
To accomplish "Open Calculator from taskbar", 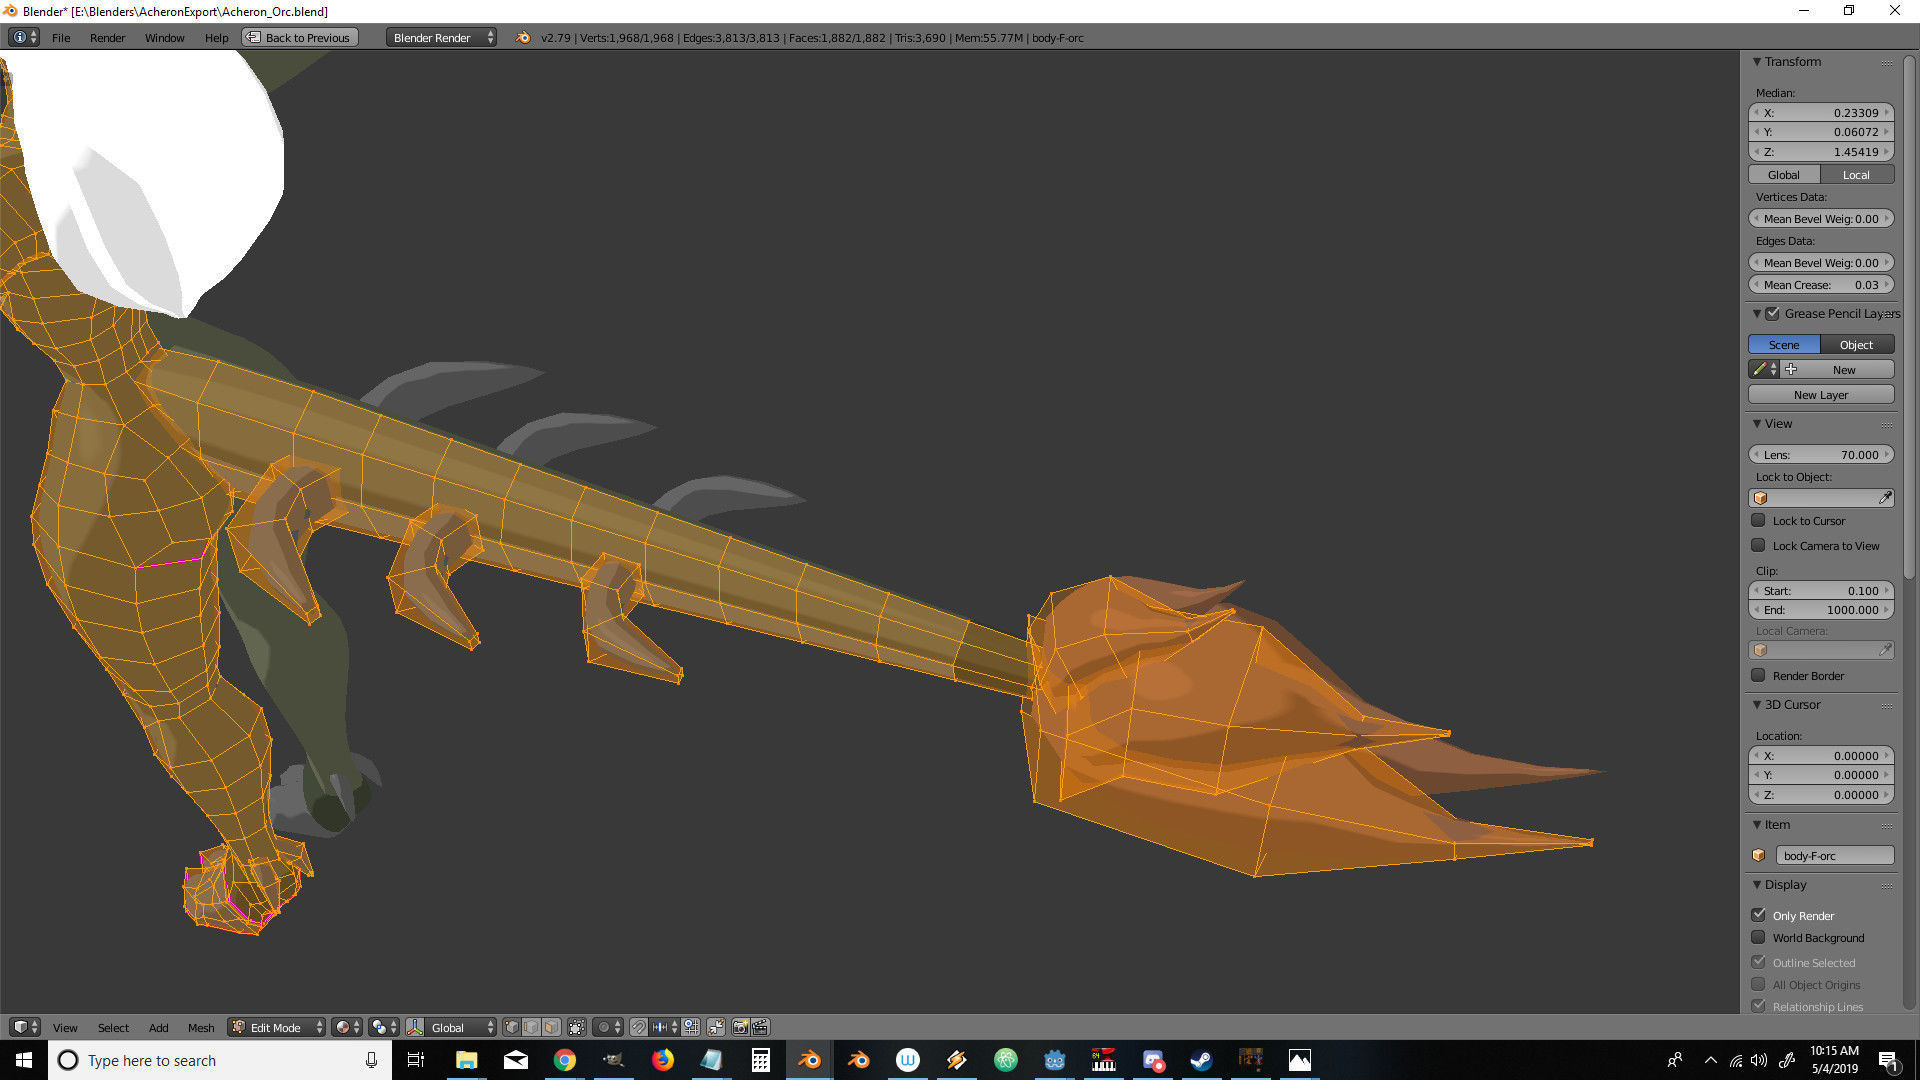I will click(760, 1060).
